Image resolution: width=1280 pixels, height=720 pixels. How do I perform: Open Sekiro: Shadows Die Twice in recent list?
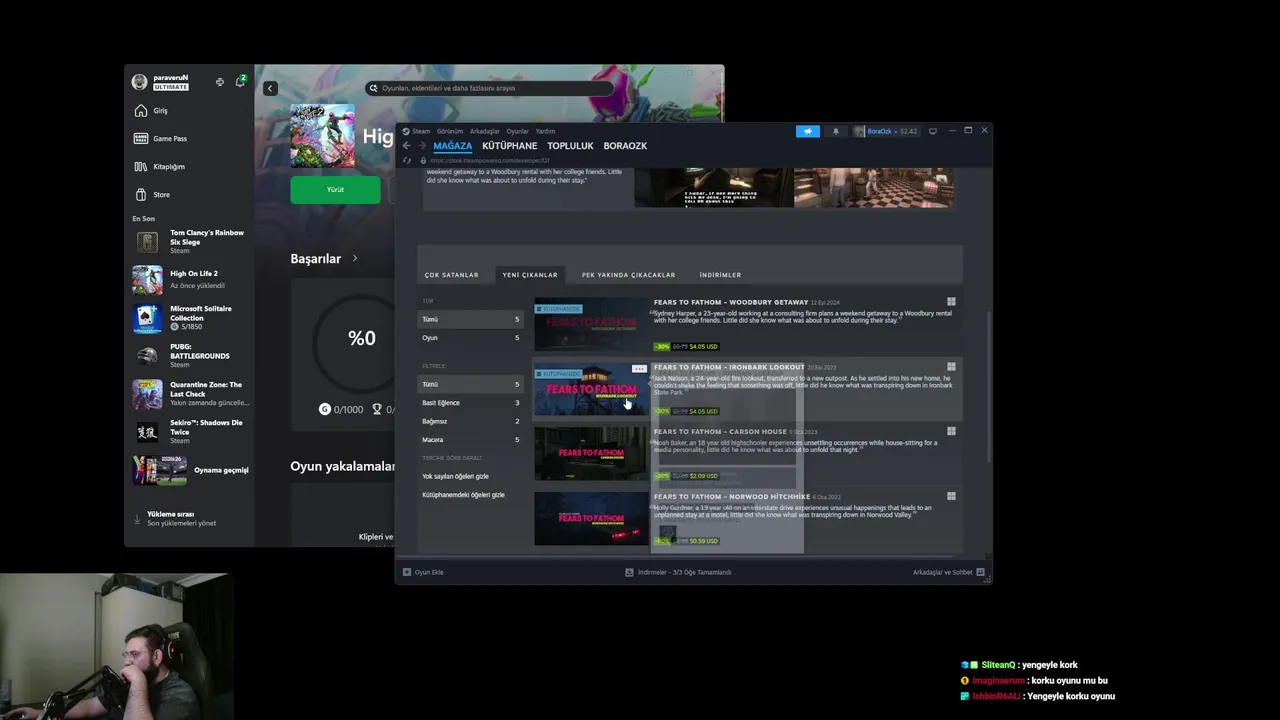point(190,432)
